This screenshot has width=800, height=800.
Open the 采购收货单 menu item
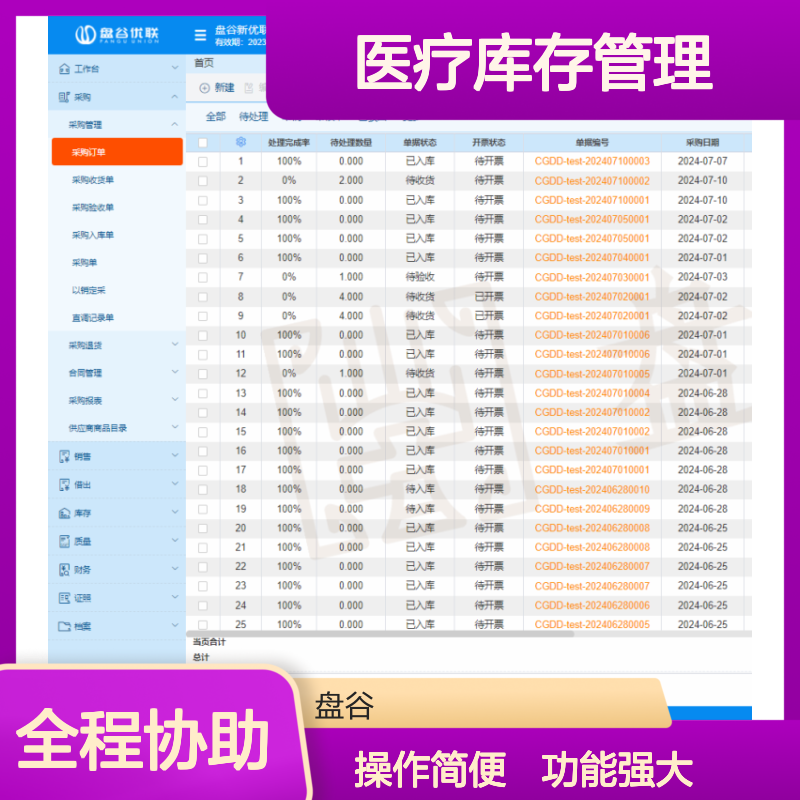coord(93,180)
